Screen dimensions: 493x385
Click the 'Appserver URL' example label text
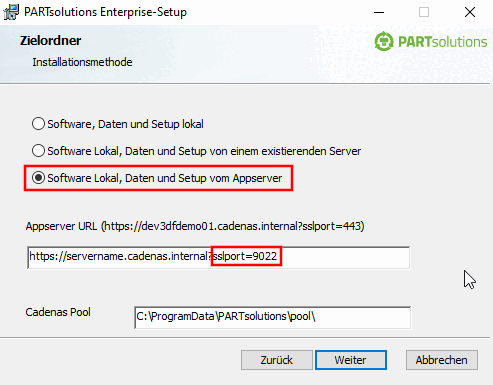(x=195, y=226)
